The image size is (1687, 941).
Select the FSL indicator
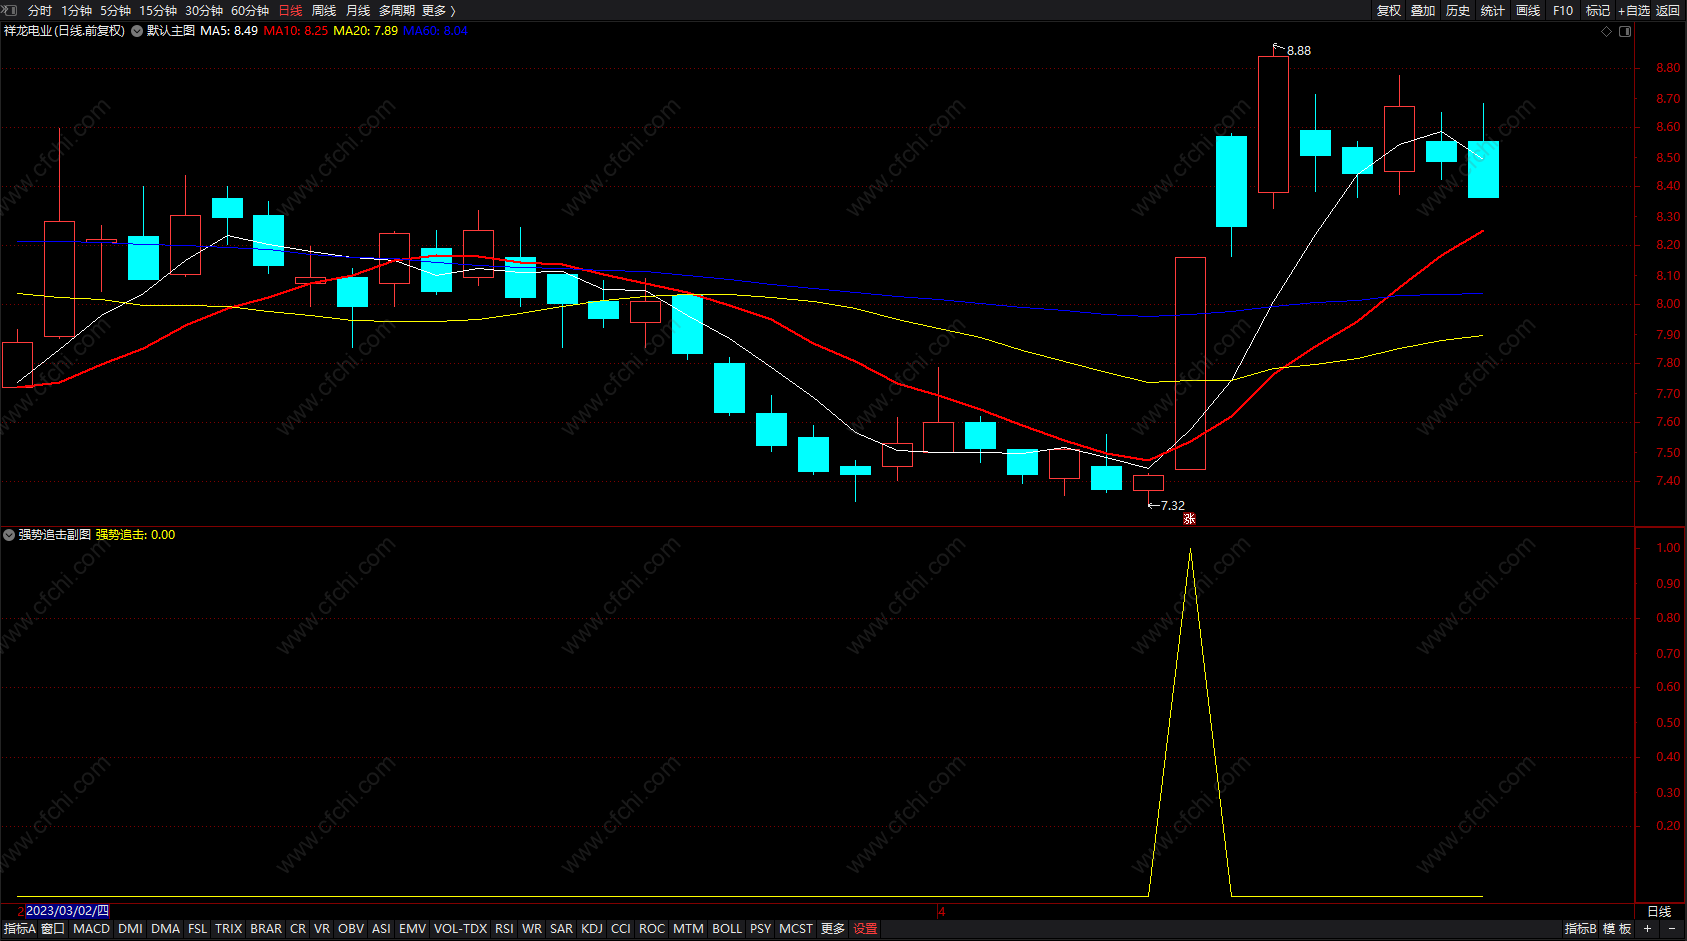point(198,928)
